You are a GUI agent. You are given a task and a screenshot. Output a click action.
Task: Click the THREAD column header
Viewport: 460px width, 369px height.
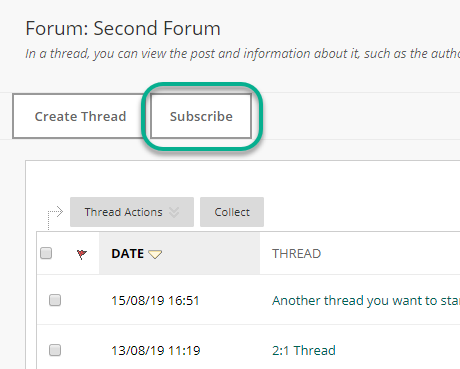(x=296, y=254)
